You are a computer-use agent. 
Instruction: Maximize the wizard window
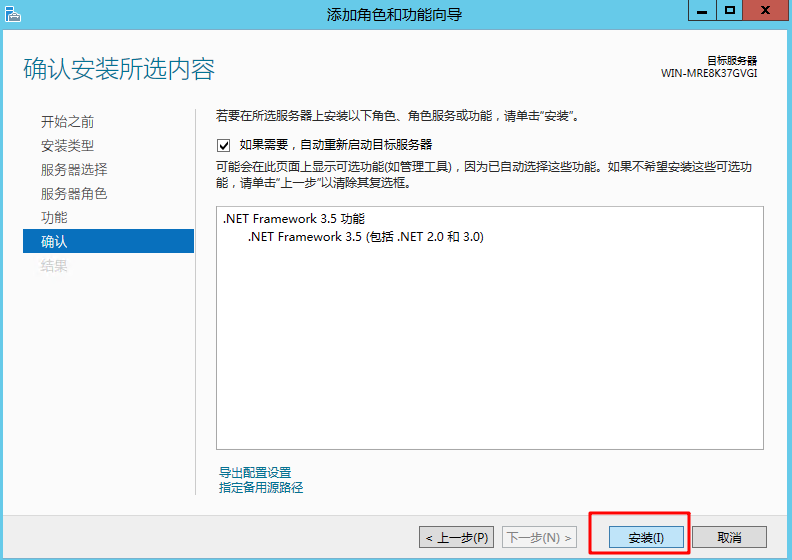tap(730, 11)
